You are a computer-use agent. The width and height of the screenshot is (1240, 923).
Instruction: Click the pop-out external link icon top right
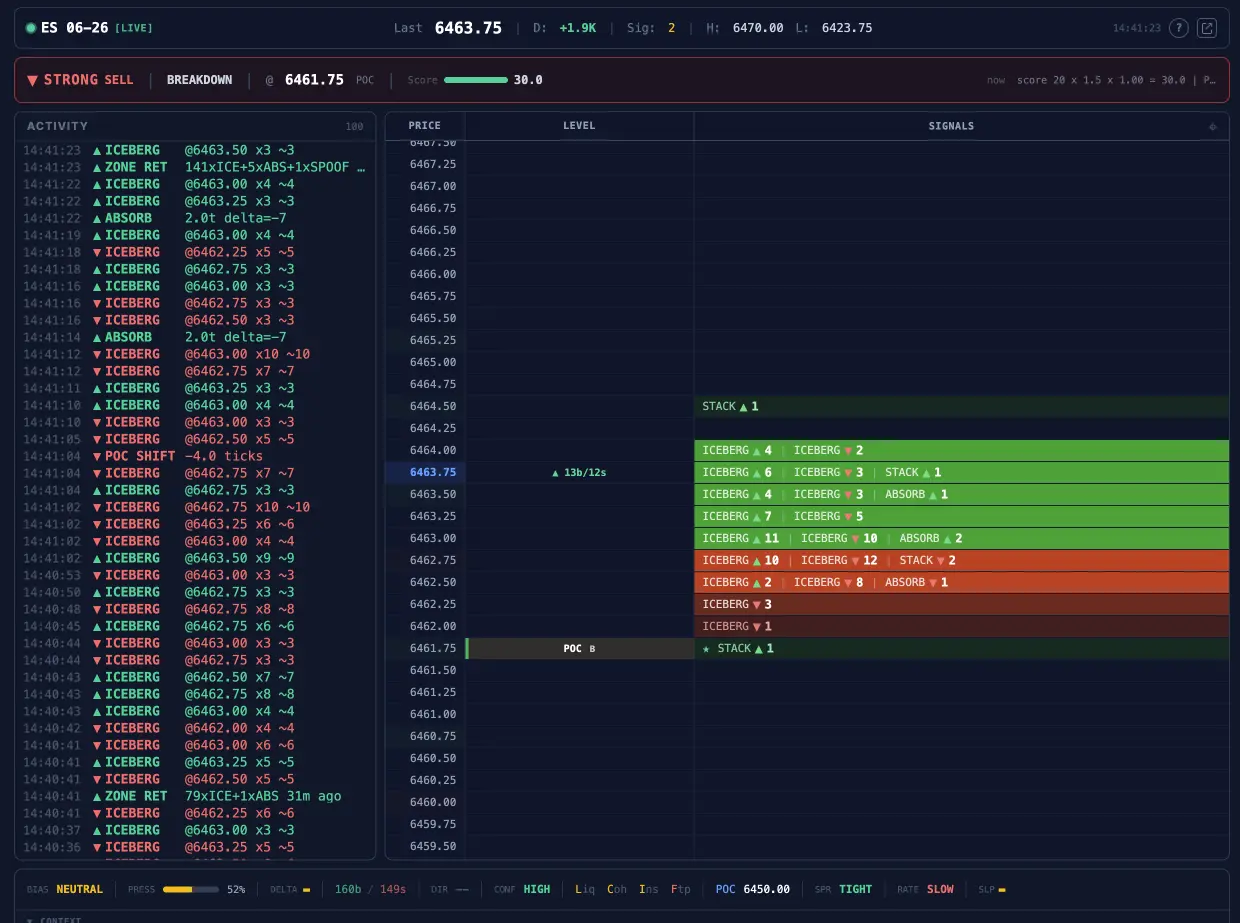[1207, 28]
